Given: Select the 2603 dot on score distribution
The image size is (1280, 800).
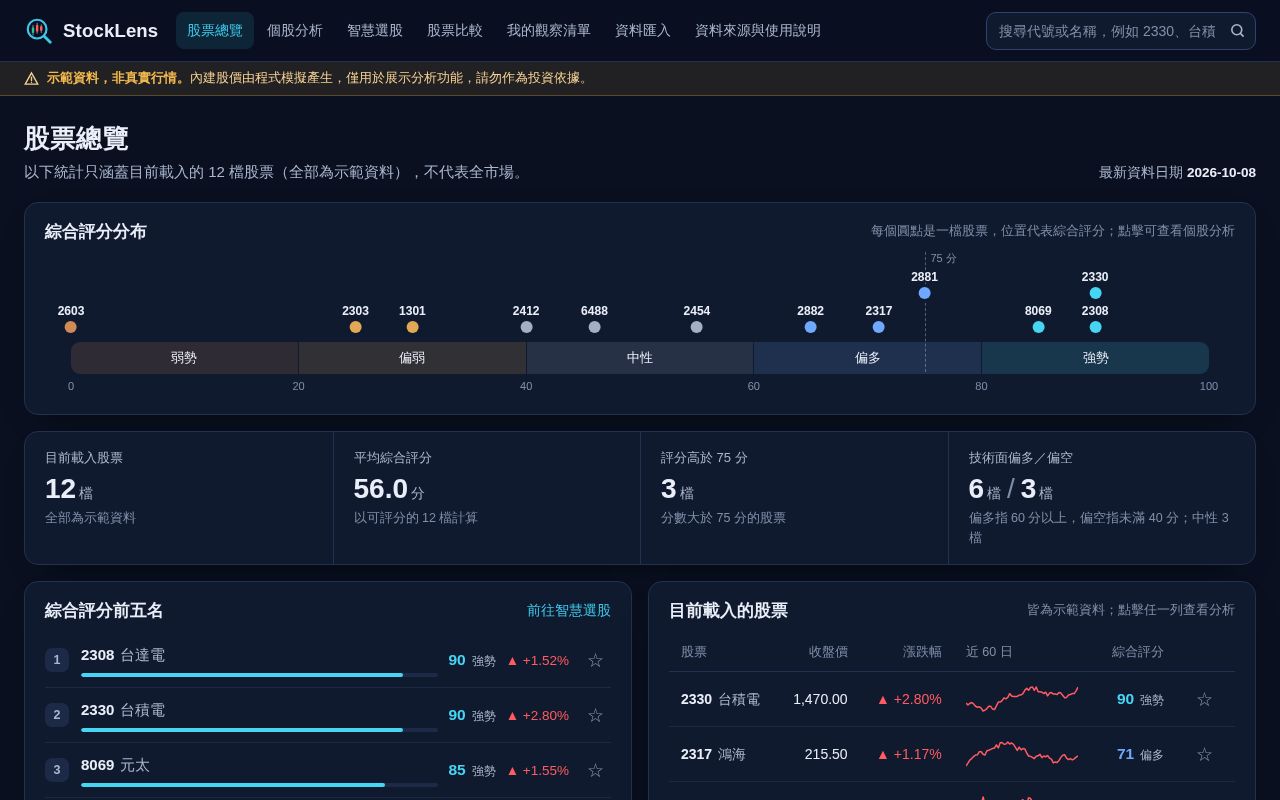Looking at the screenshot, I should point(71,327).
